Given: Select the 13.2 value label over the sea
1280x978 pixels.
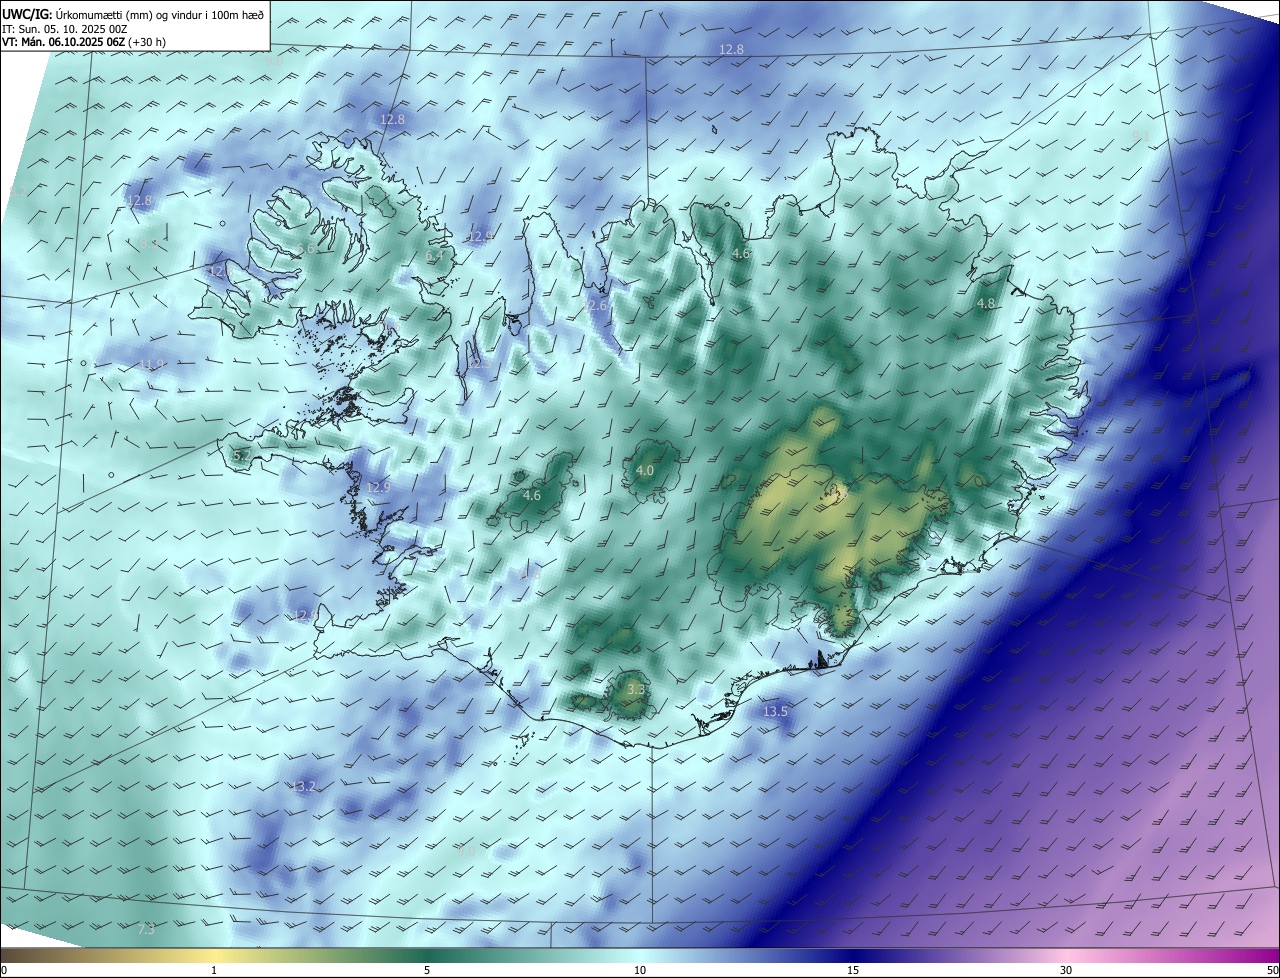Looking at the screenshot, I should [x=303, y=787].
